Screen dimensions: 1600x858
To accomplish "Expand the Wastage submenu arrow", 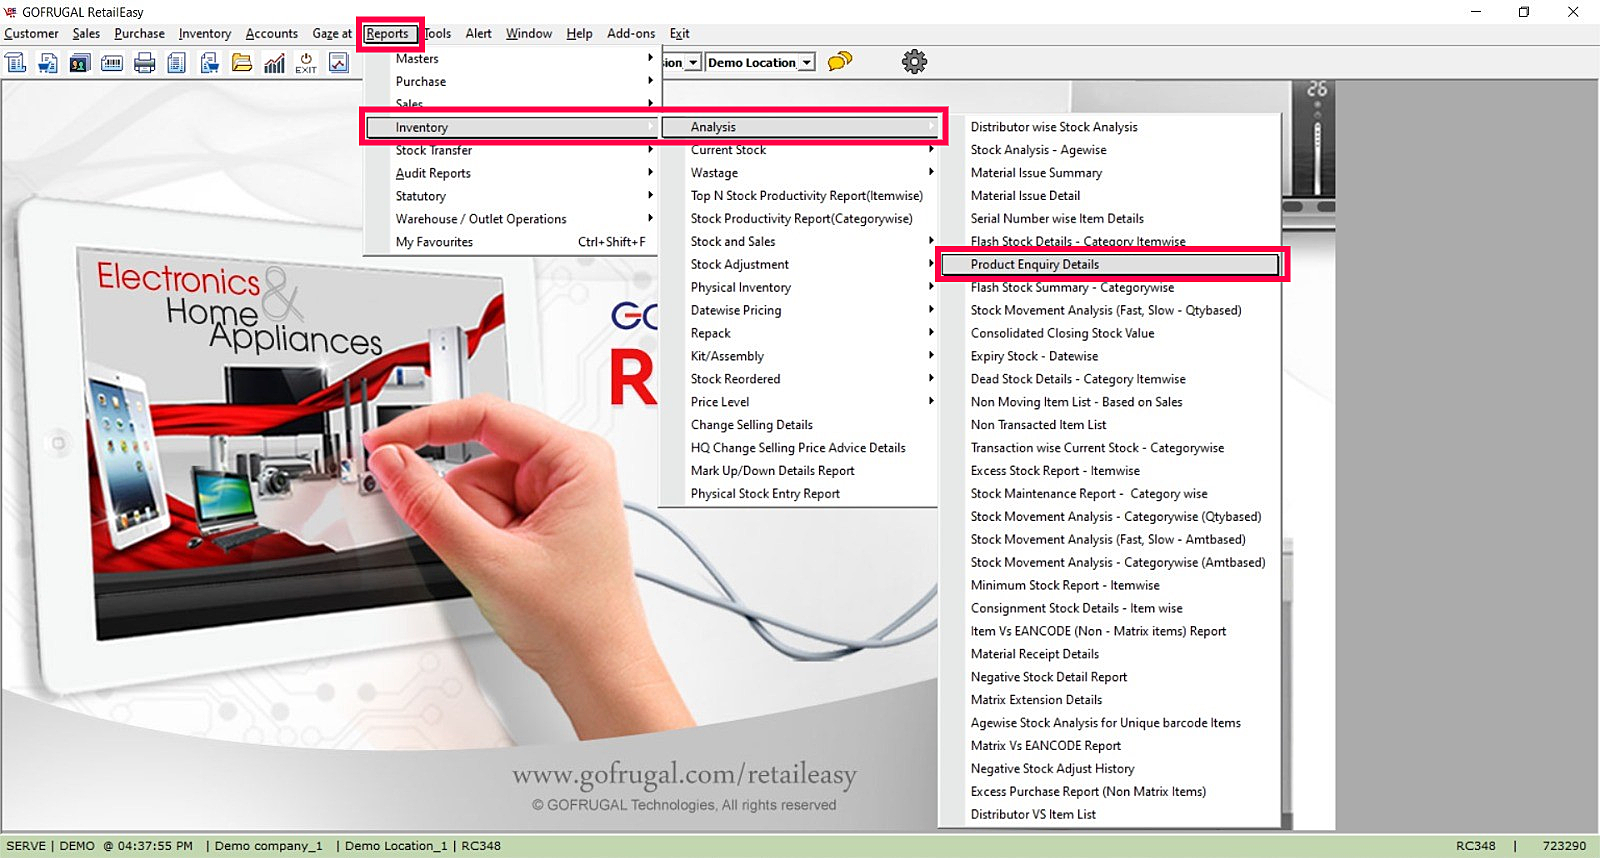I will point(931,173).
